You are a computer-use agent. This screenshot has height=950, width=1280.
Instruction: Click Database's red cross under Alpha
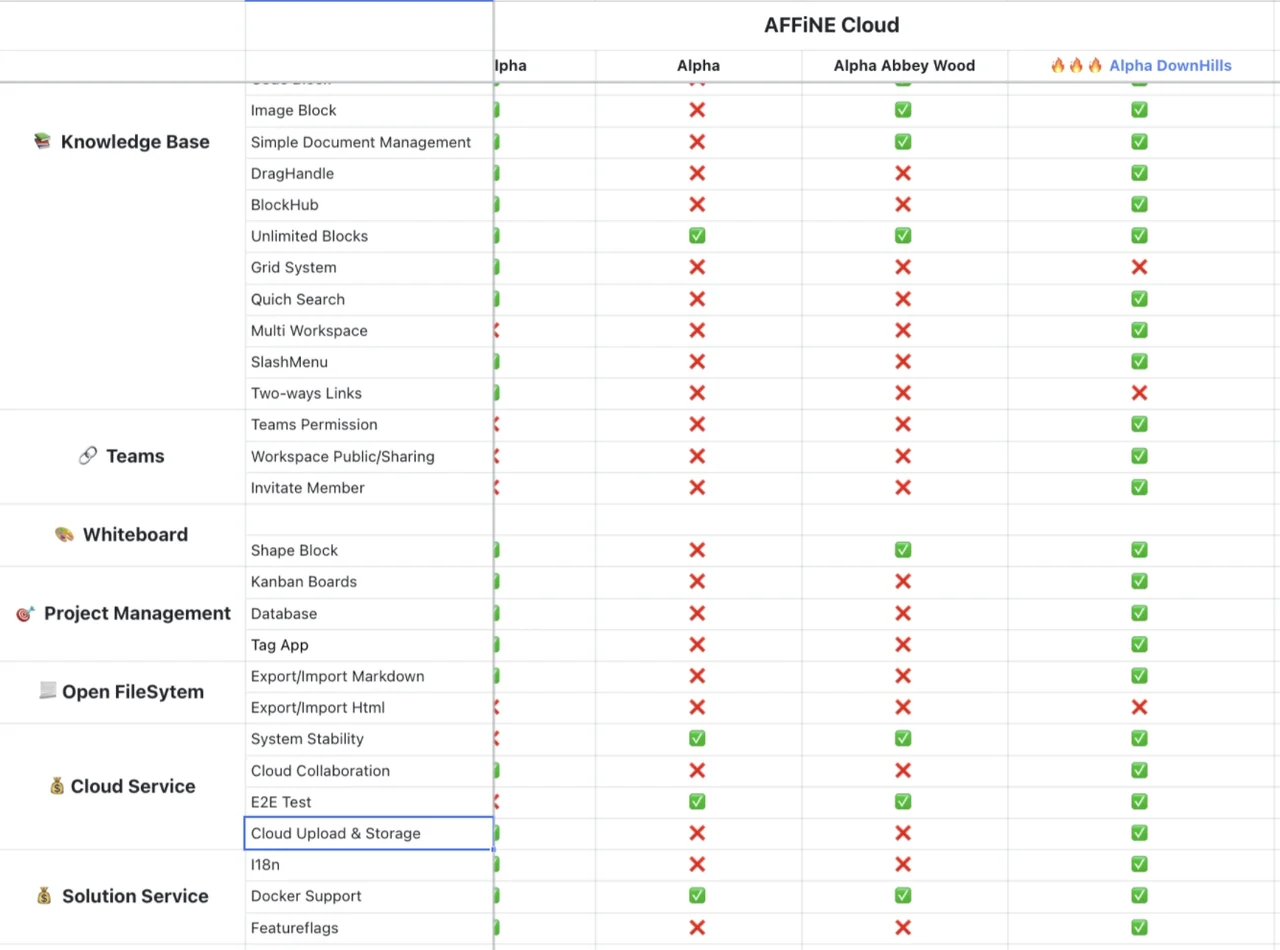[697, 613]
